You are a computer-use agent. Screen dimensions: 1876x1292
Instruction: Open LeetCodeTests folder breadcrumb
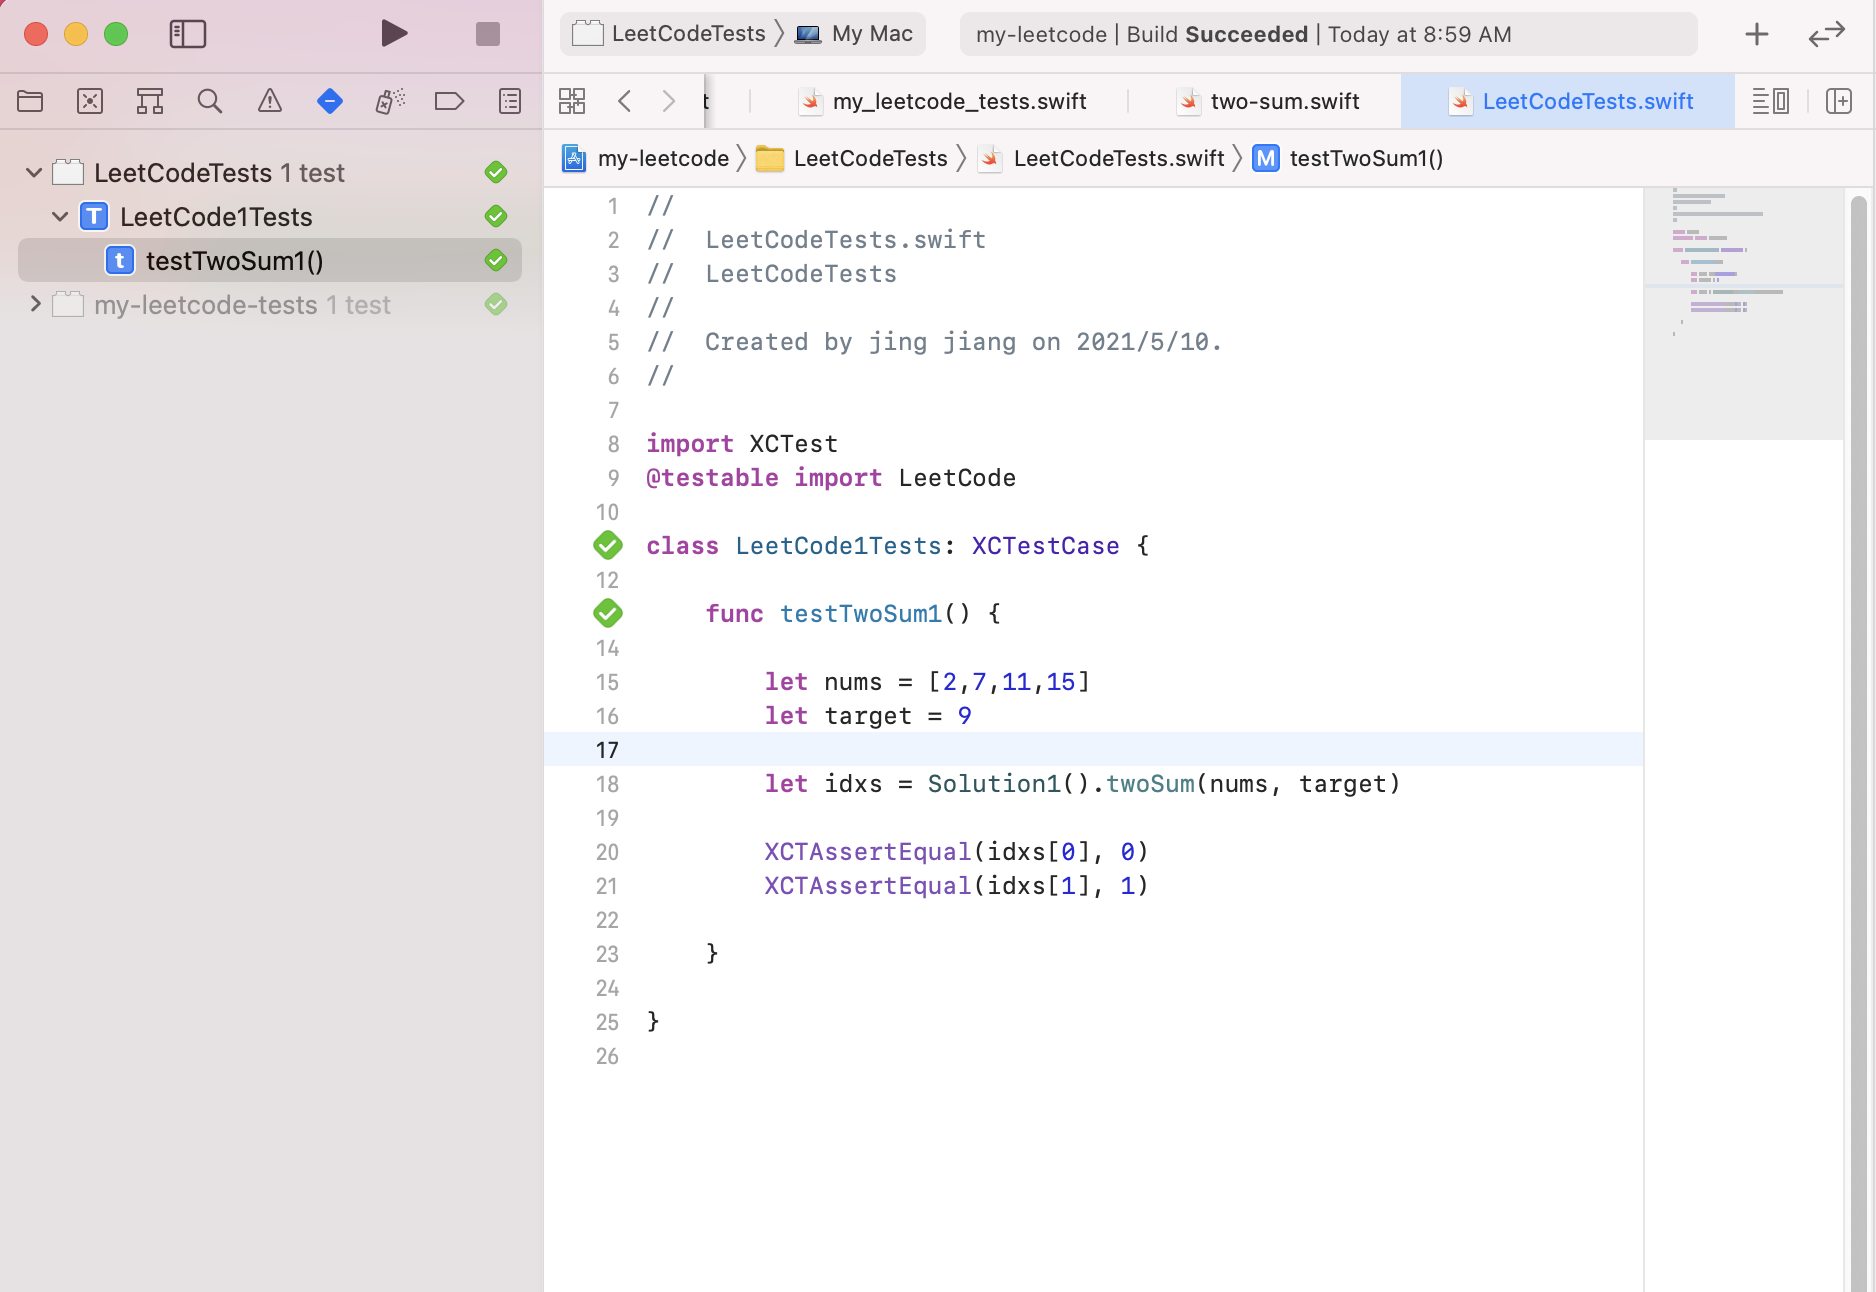[852, 158]
